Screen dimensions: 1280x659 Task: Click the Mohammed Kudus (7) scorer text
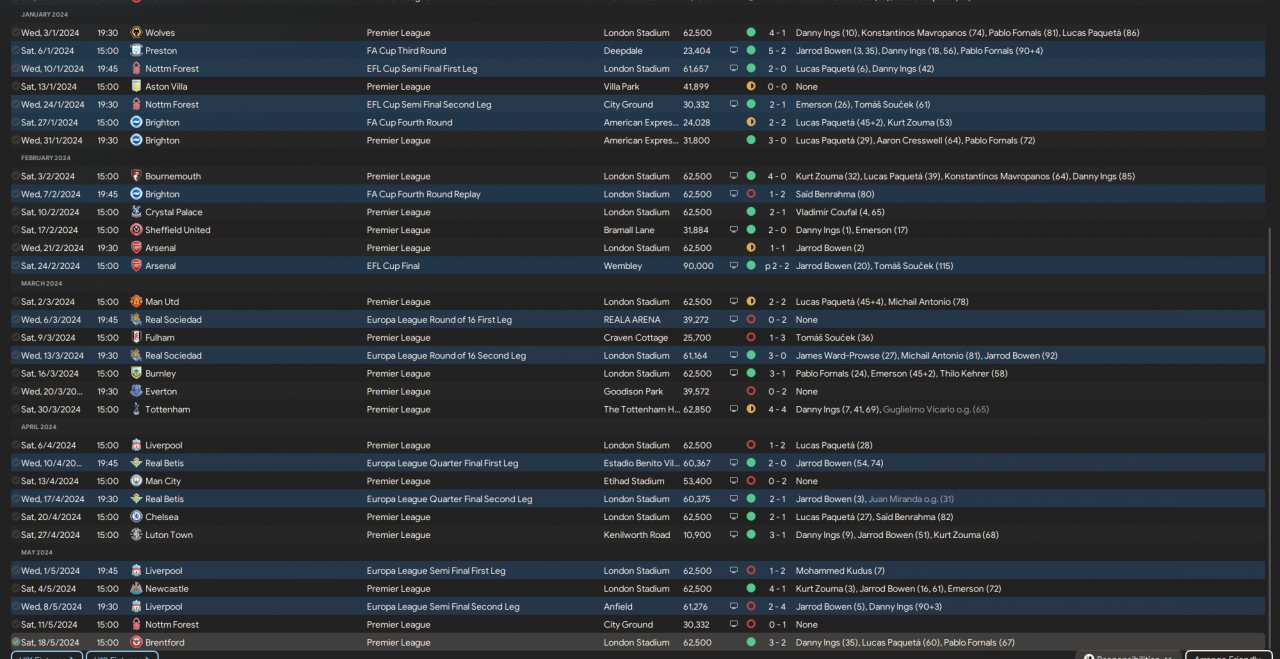click(x=840, y=571)
